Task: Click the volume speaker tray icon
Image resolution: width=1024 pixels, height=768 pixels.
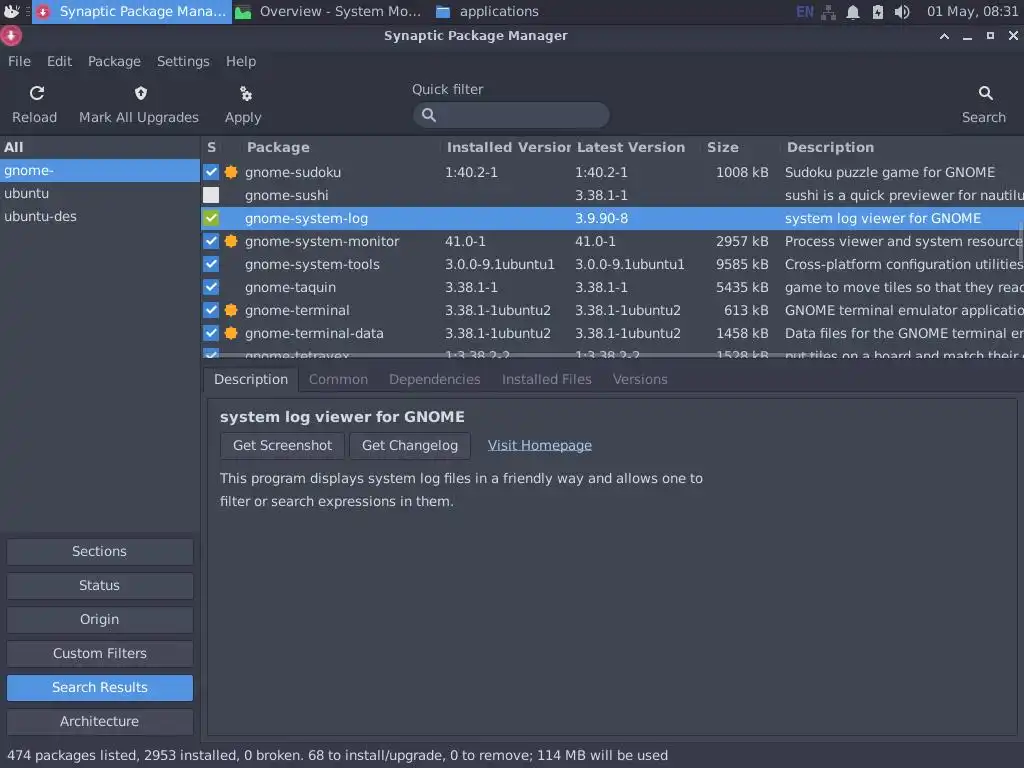Action: click(902, 12)
